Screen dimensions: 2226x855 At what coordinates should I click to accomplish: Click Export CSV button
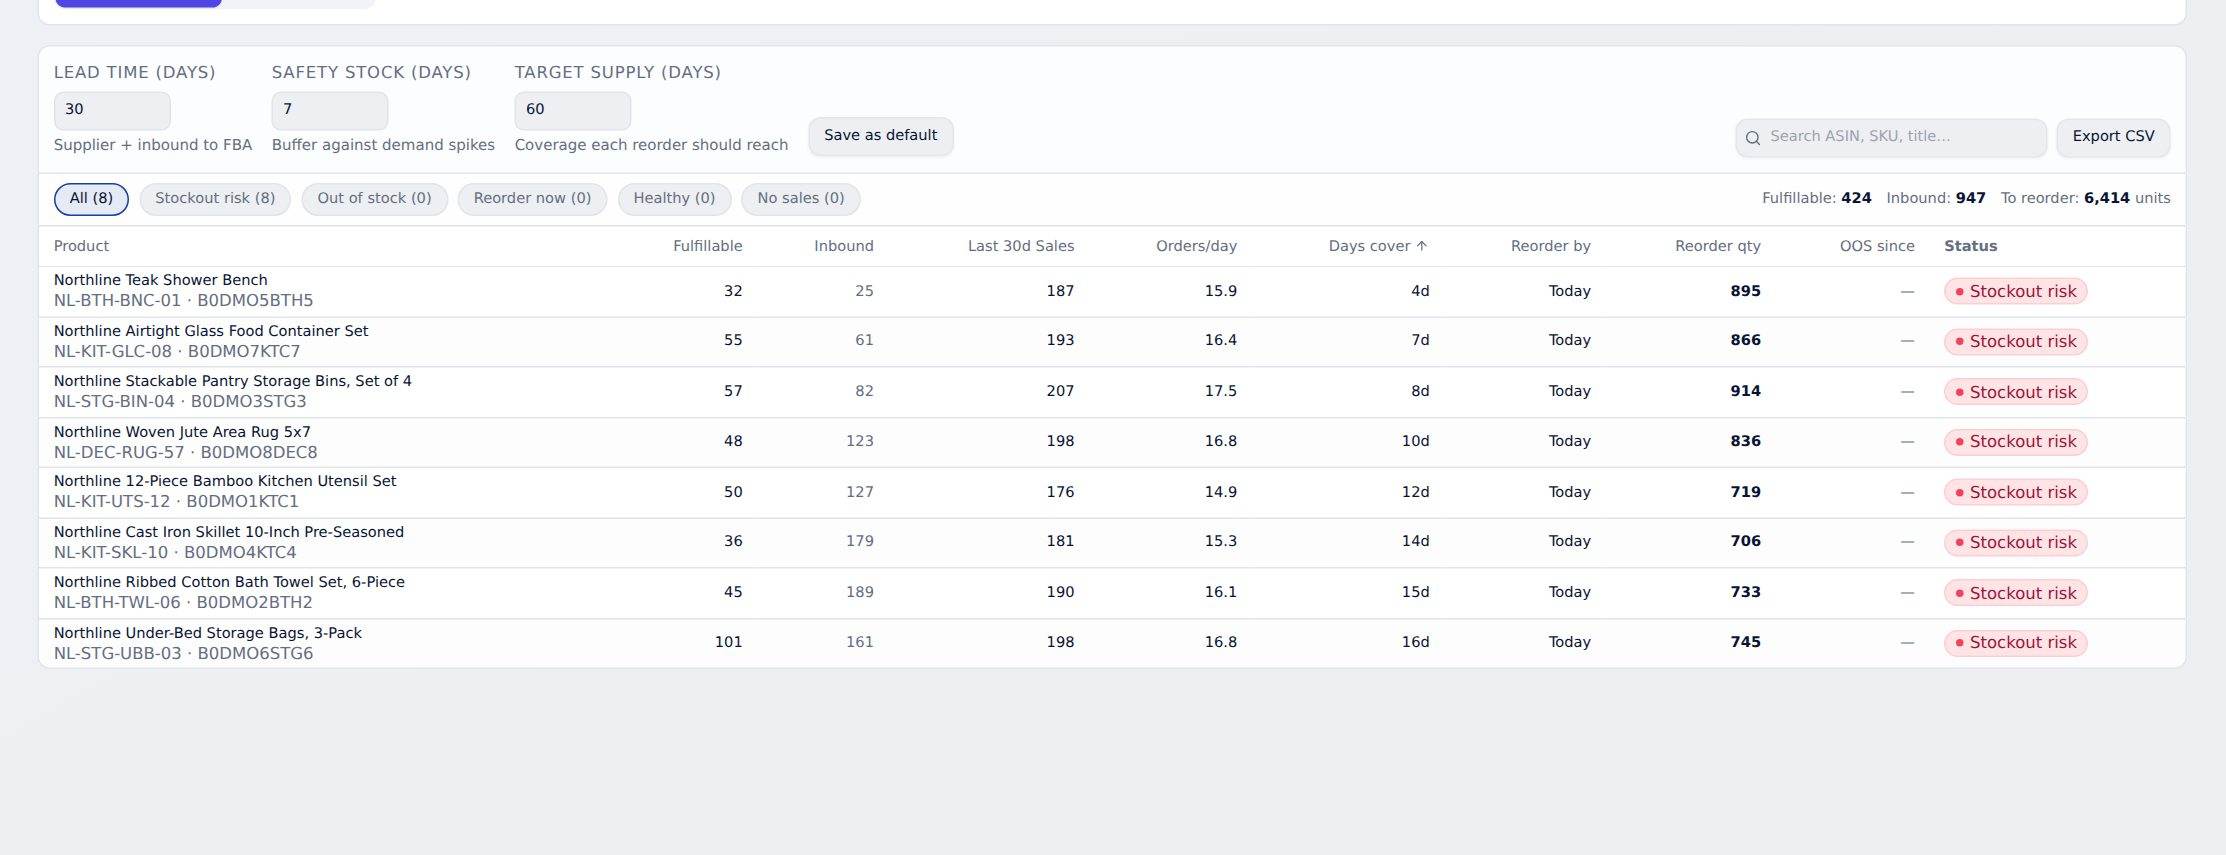2113,137
